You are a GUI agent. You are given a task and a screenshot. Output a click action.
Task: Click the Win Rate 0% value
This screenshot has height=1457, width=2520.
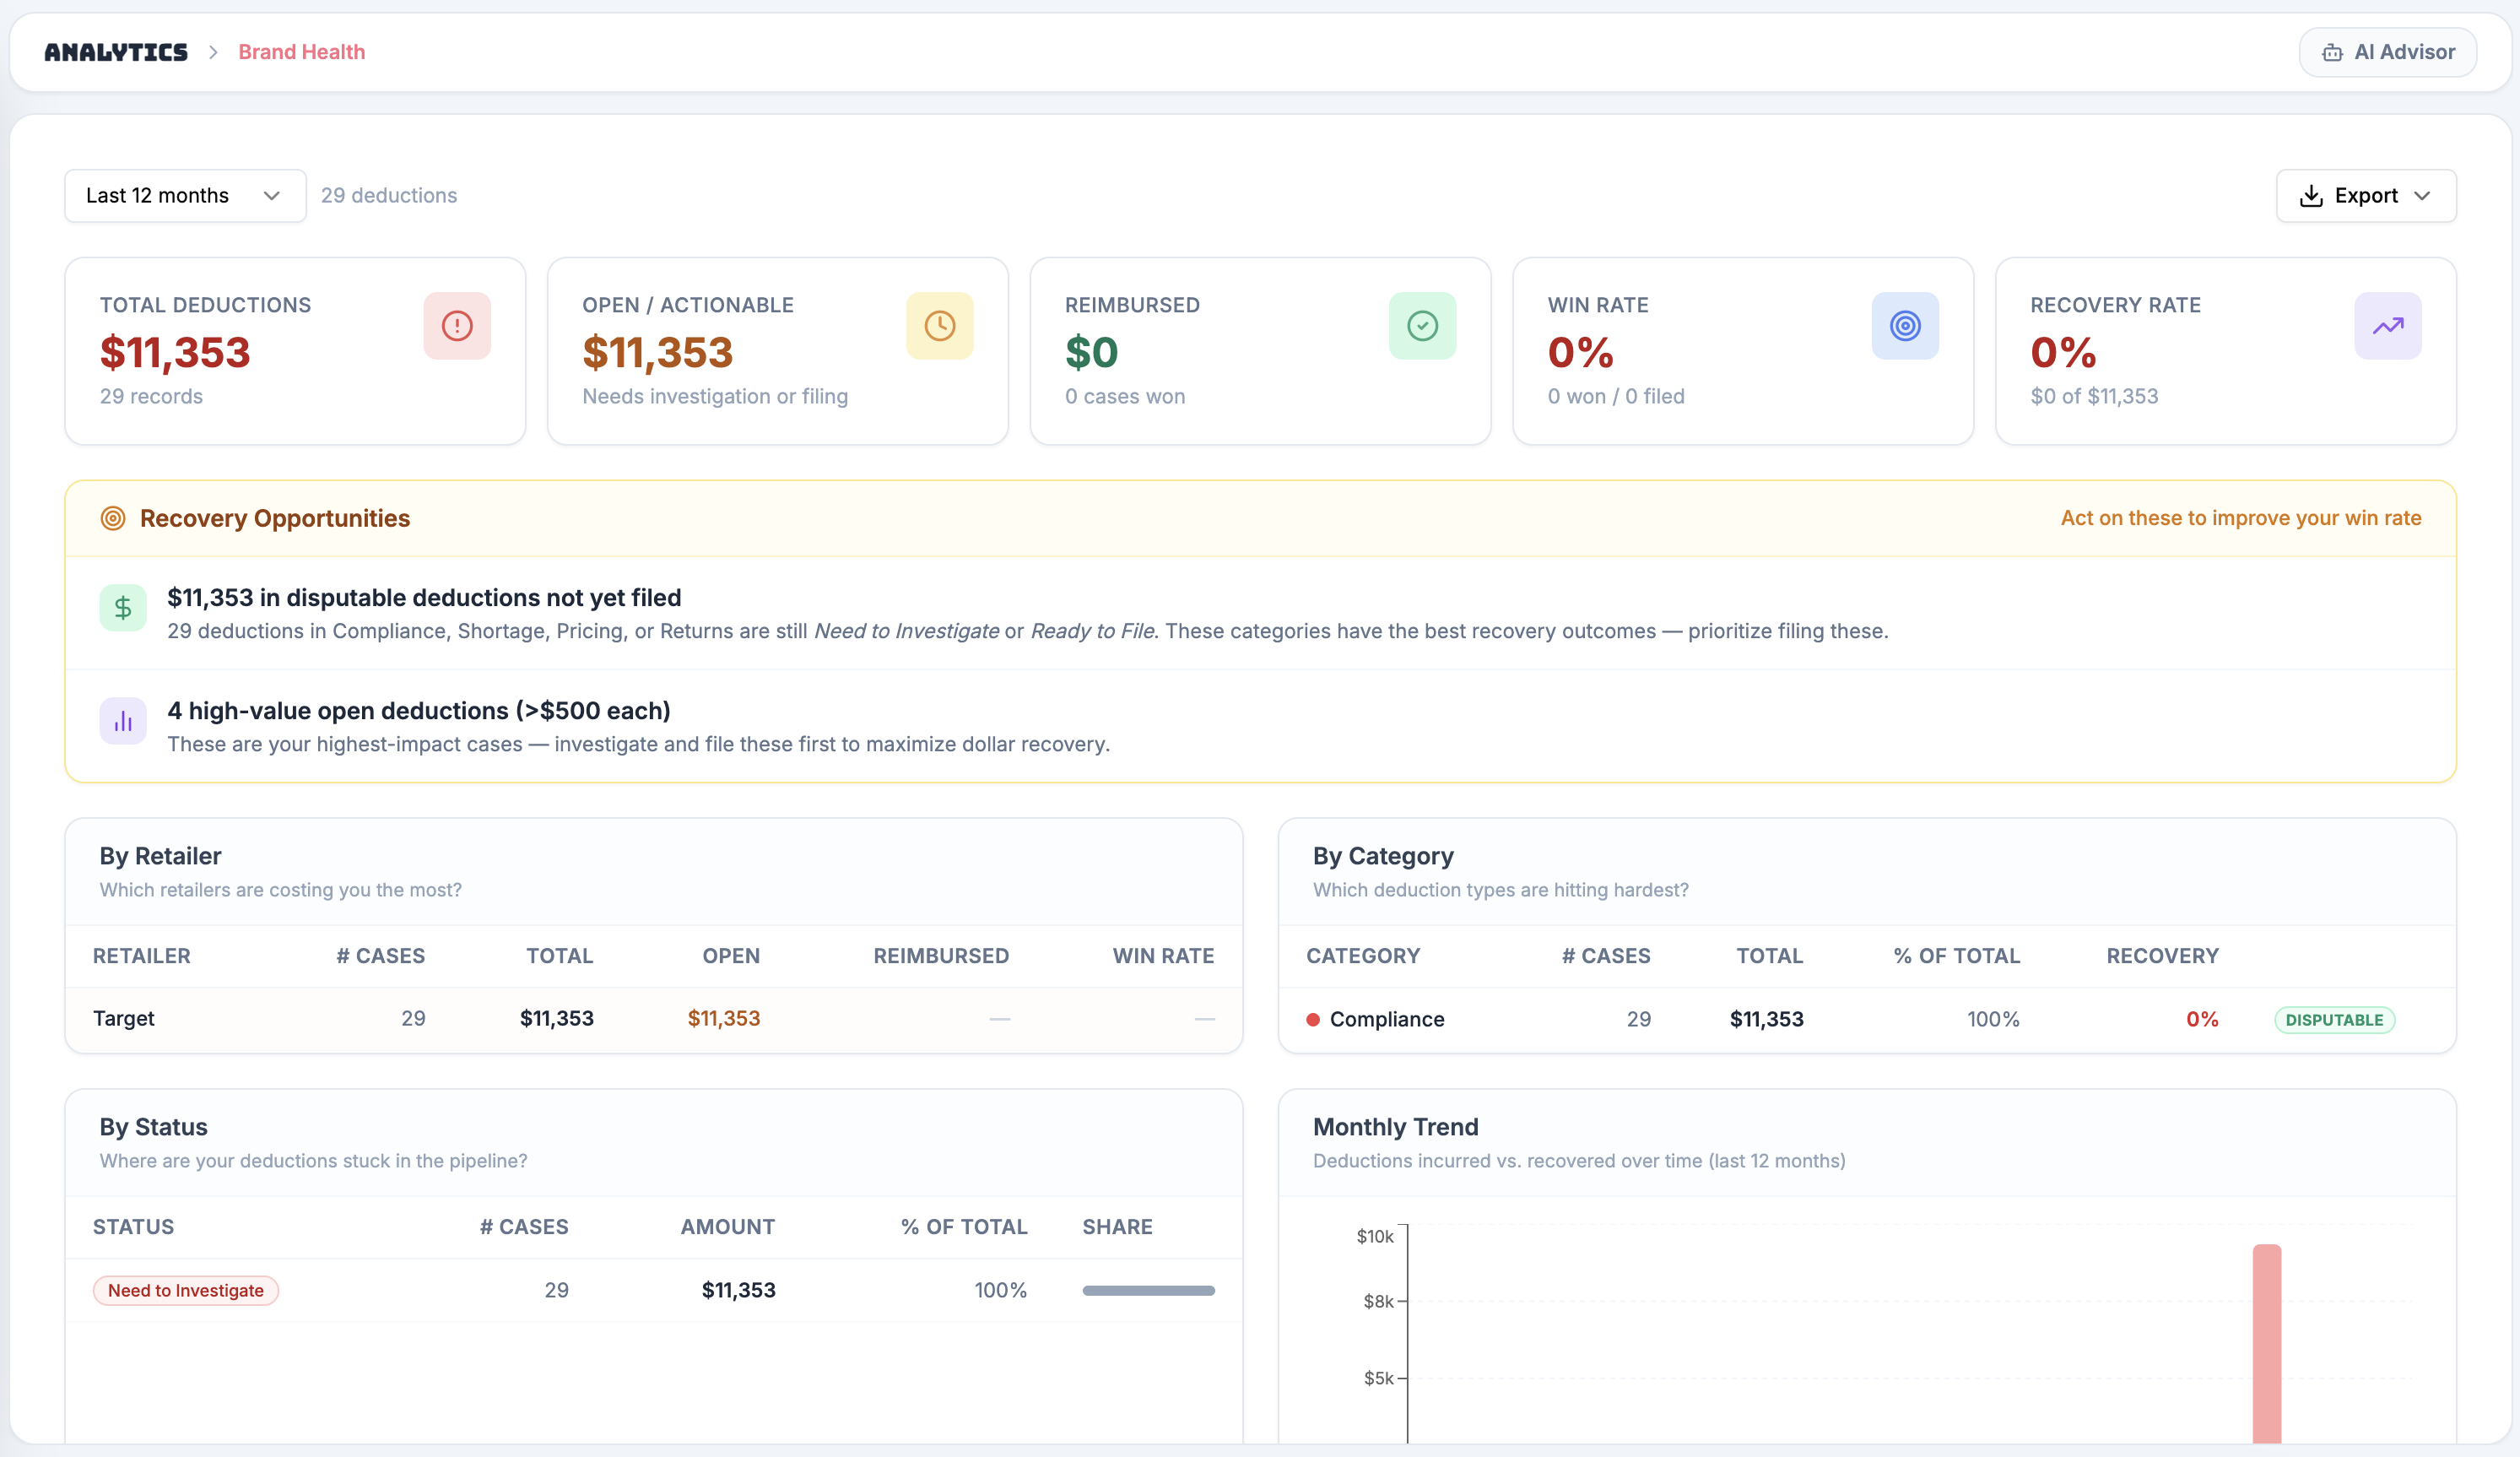[1580, 352]
